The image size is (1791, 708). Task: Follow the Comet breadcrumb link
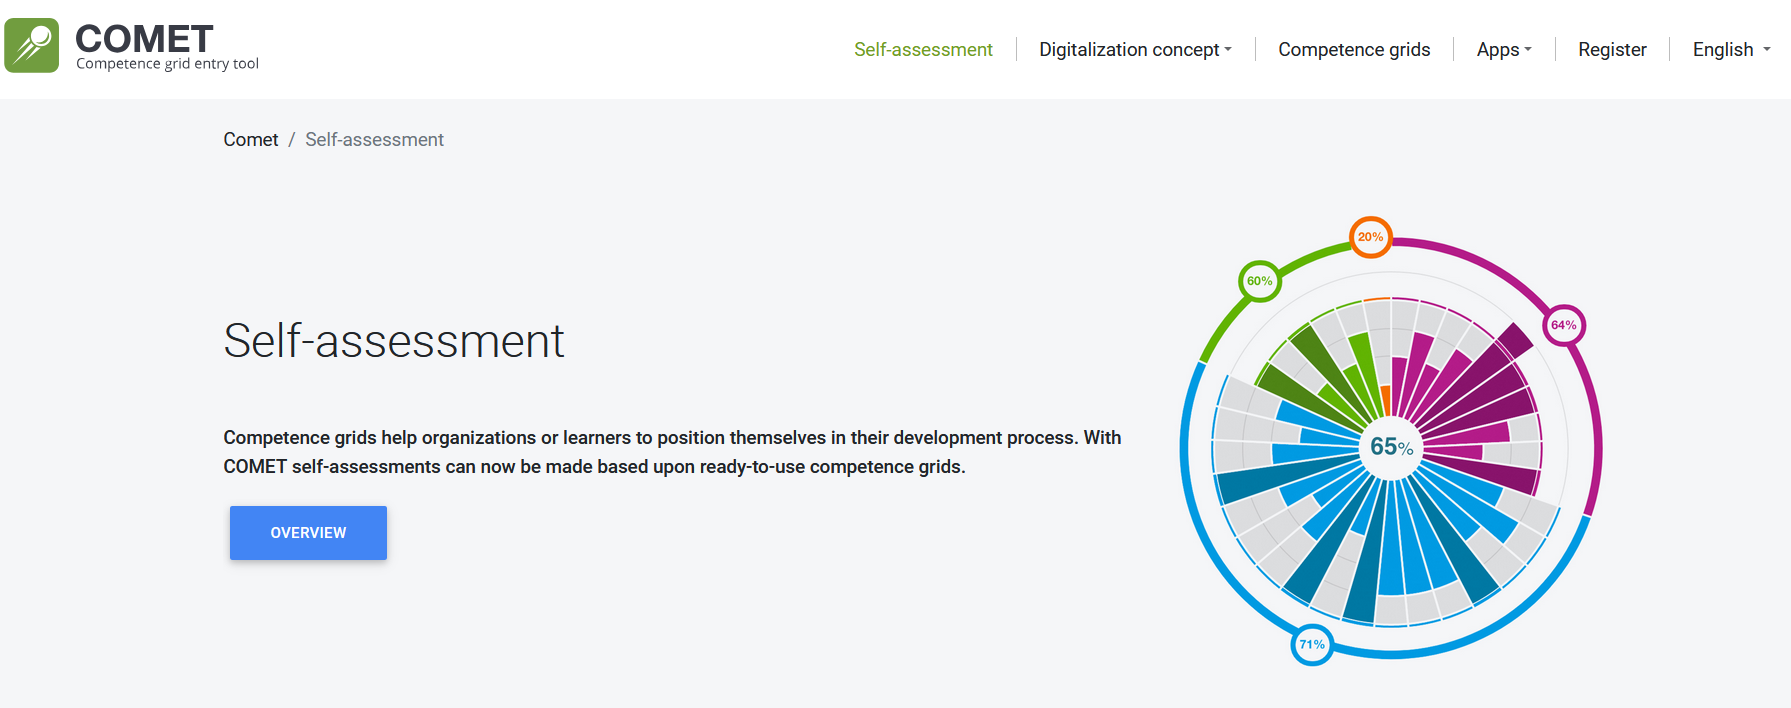pos(251,140)
